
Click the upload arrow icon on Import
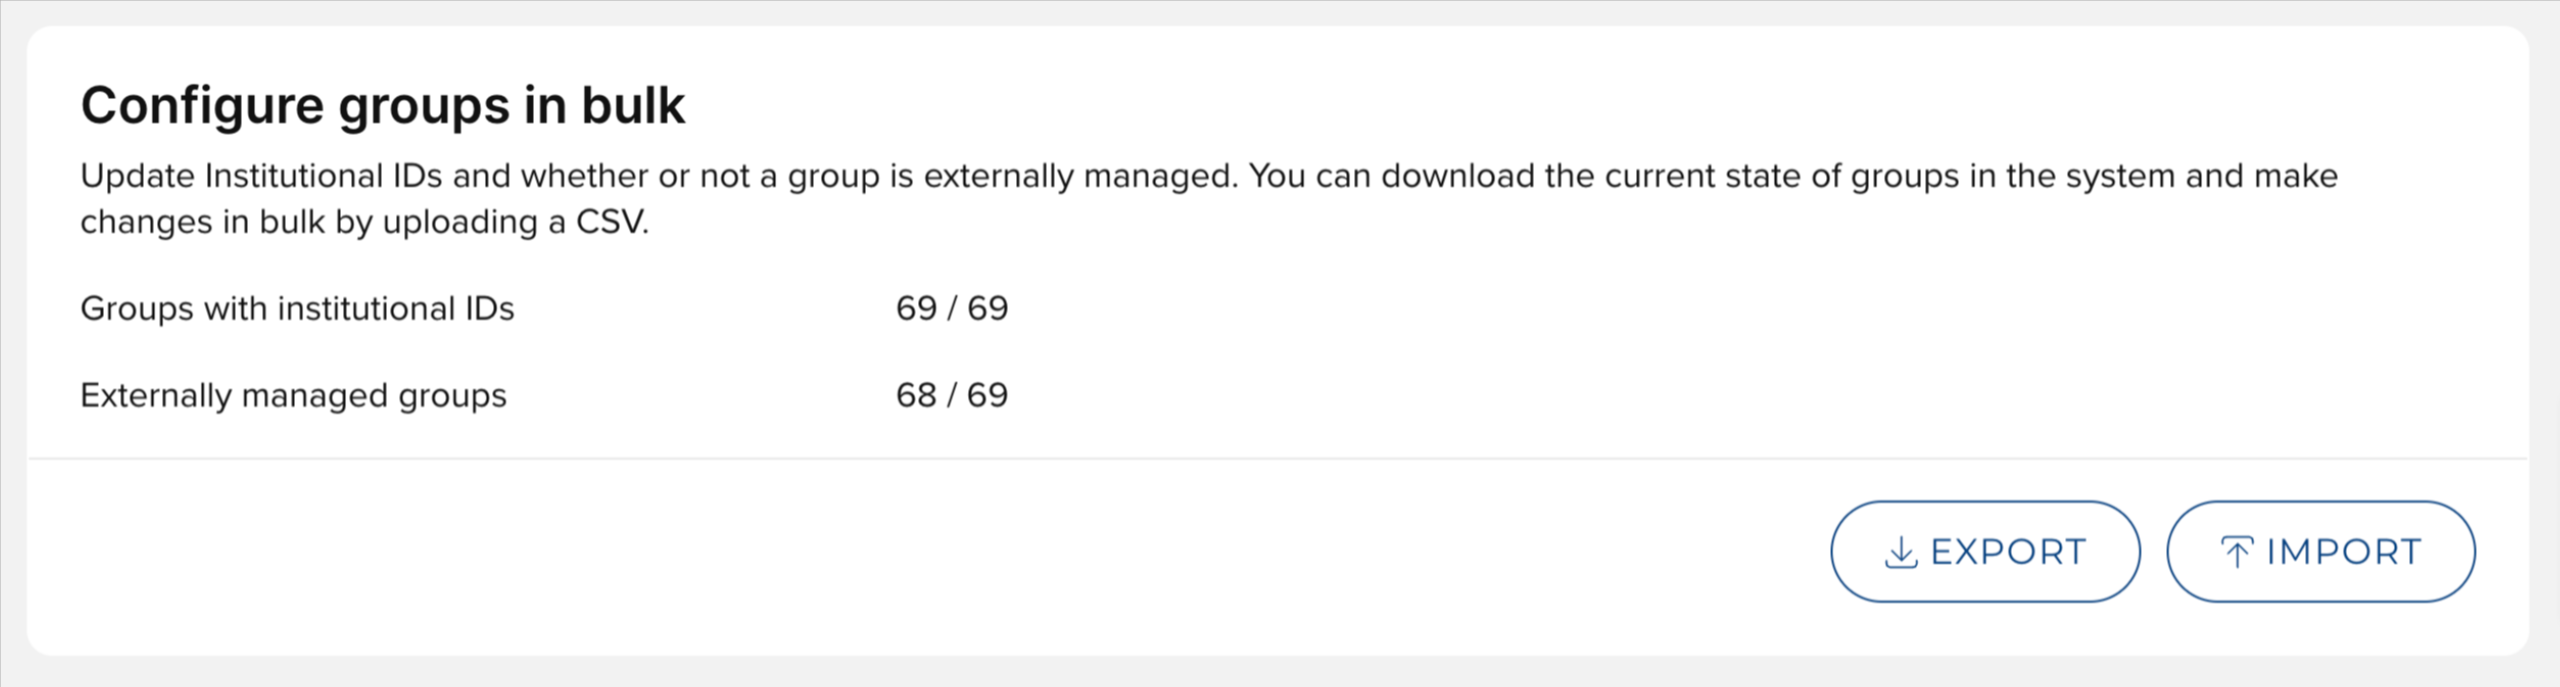click(x=2236, y=552)
